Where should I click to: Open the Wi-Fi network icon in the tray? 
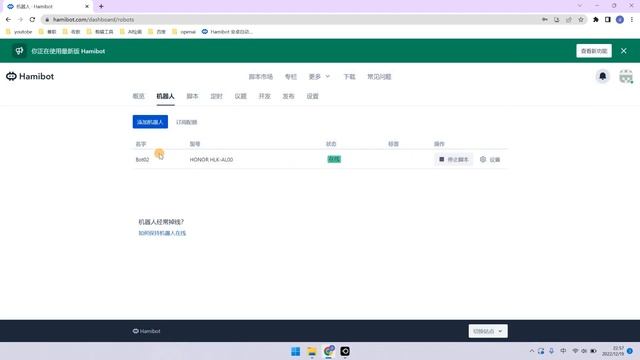tap(575, 351)
